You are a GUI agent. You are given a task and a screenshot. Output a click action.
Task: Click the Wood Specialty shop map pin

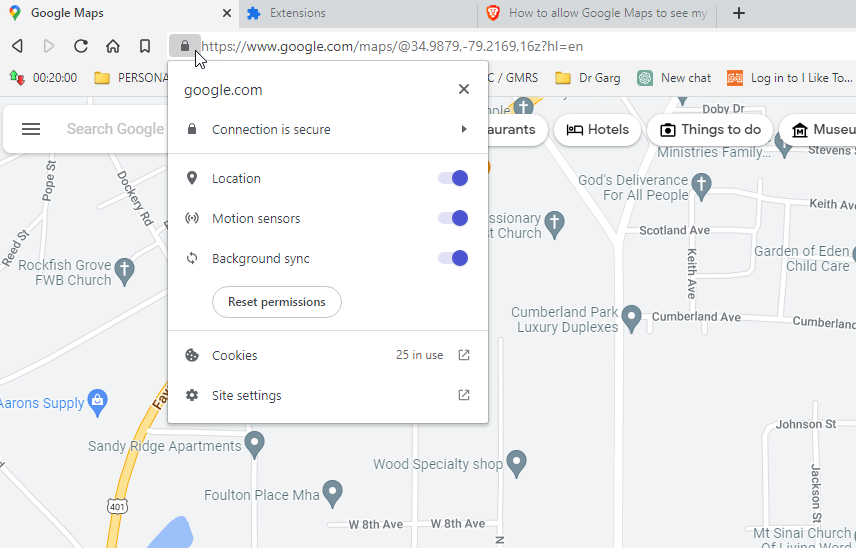point(516,463)
